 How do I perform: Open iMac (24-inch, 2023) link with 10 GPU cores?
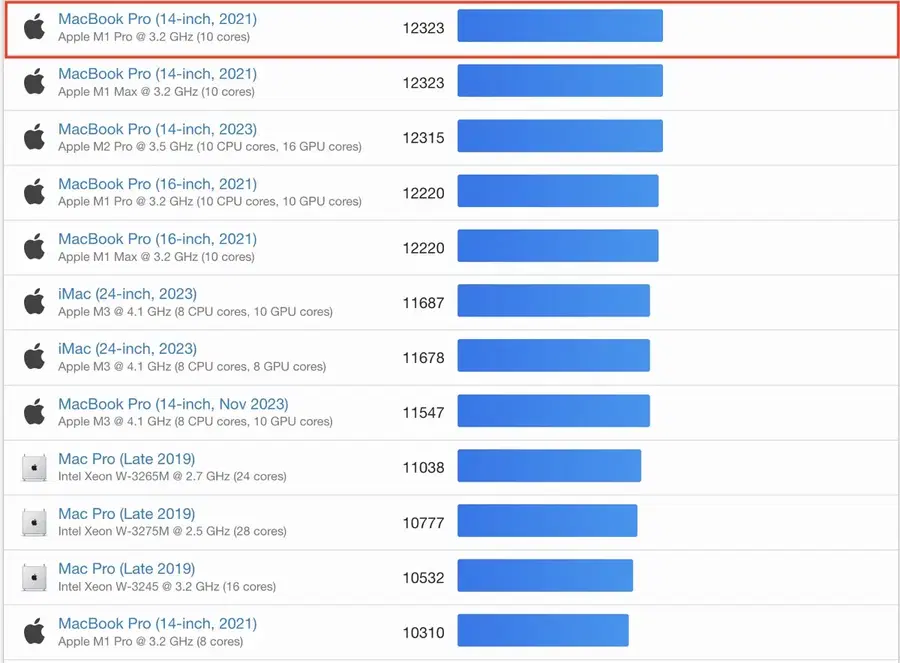127,294
